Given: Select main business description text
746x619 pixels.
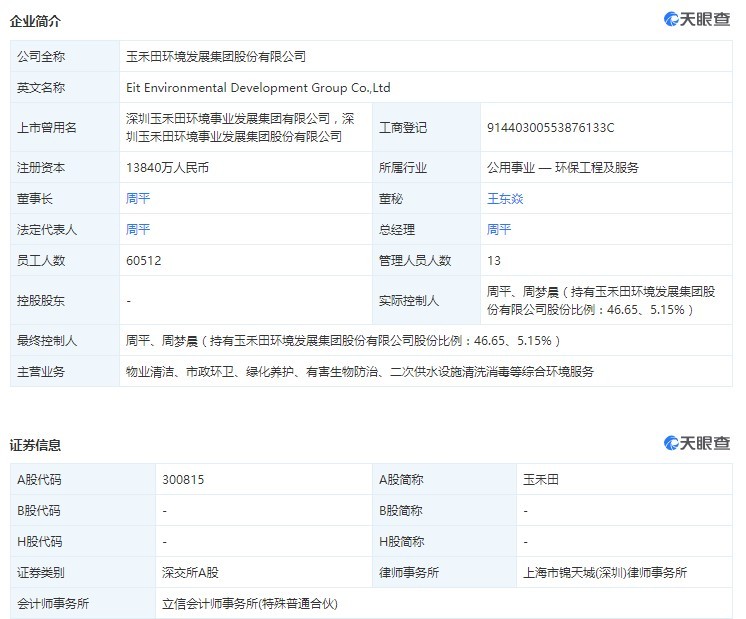Looking at the screenshot, I should click(x=360, y=371).
